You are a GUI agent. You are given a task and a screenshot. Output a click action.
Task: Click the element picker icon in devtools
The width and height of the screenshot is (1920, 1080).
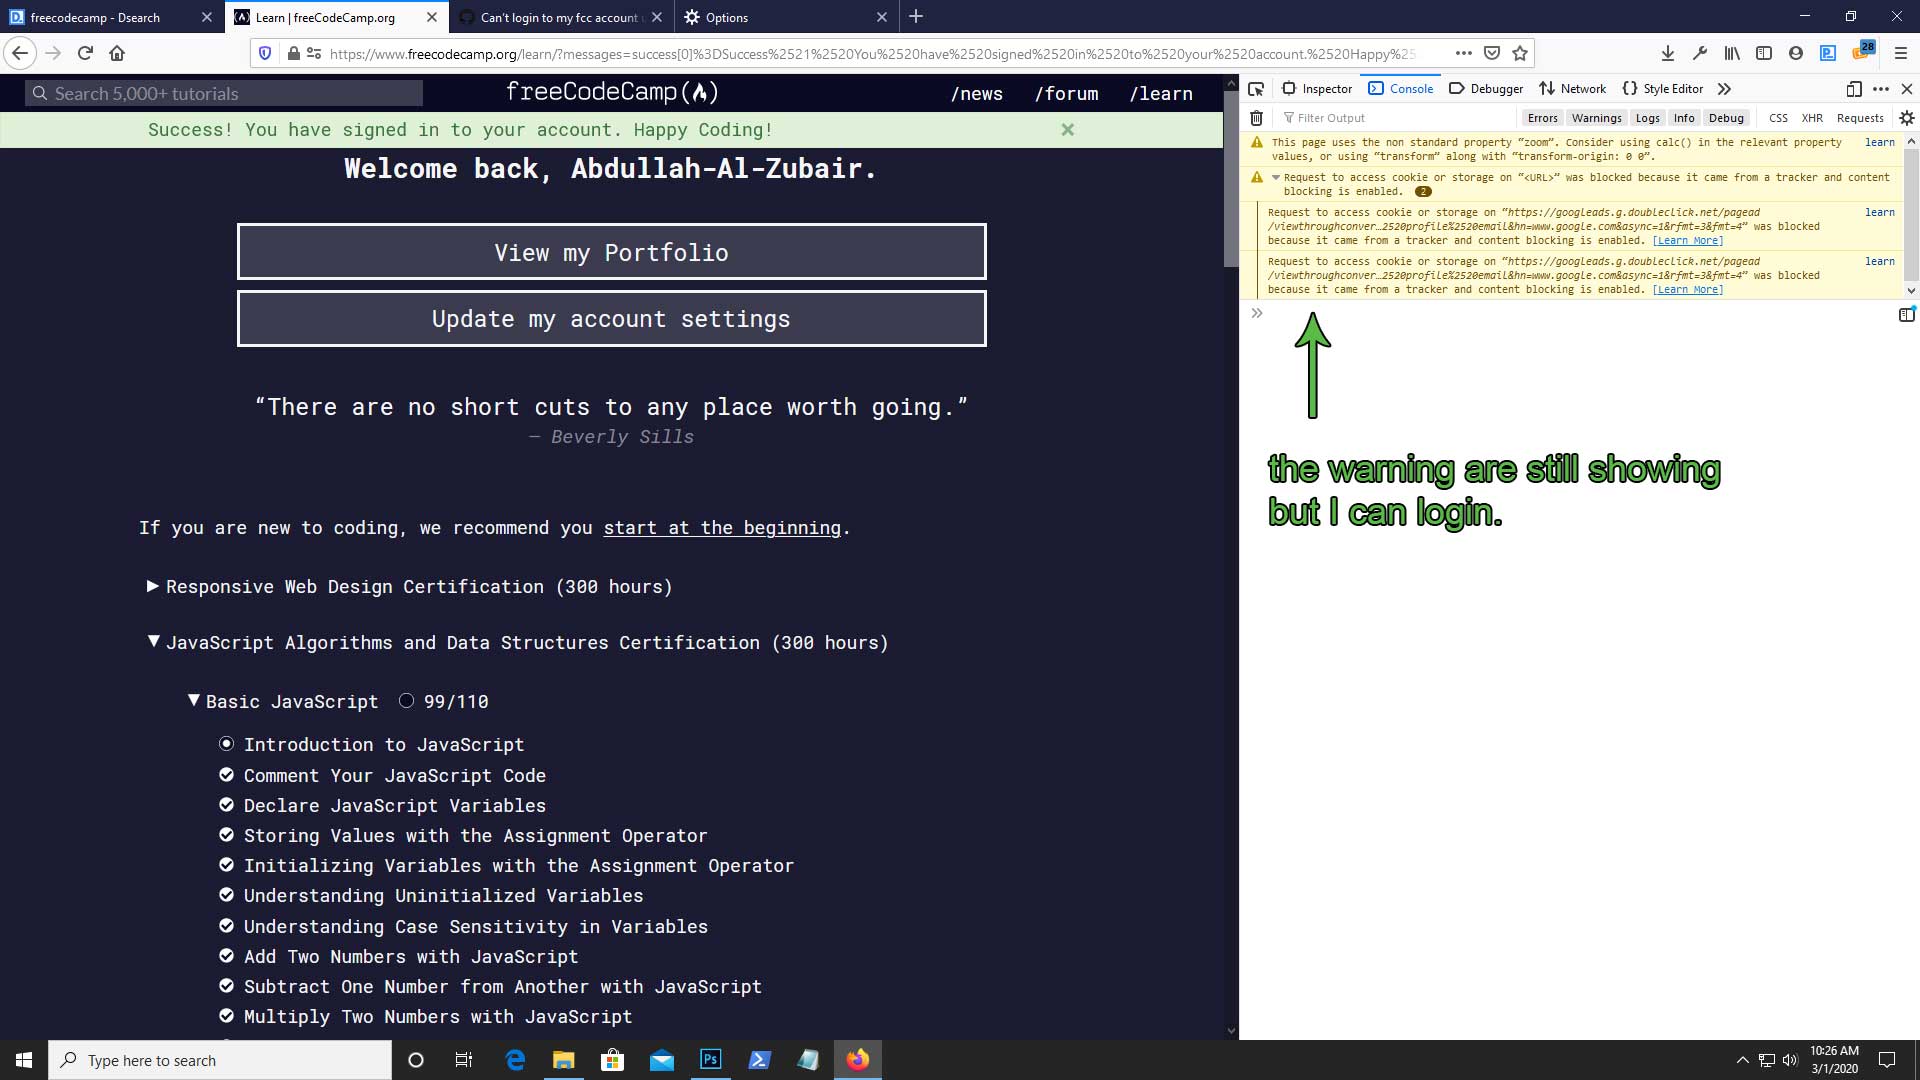pyautogui.click(x=1256, y=89)
